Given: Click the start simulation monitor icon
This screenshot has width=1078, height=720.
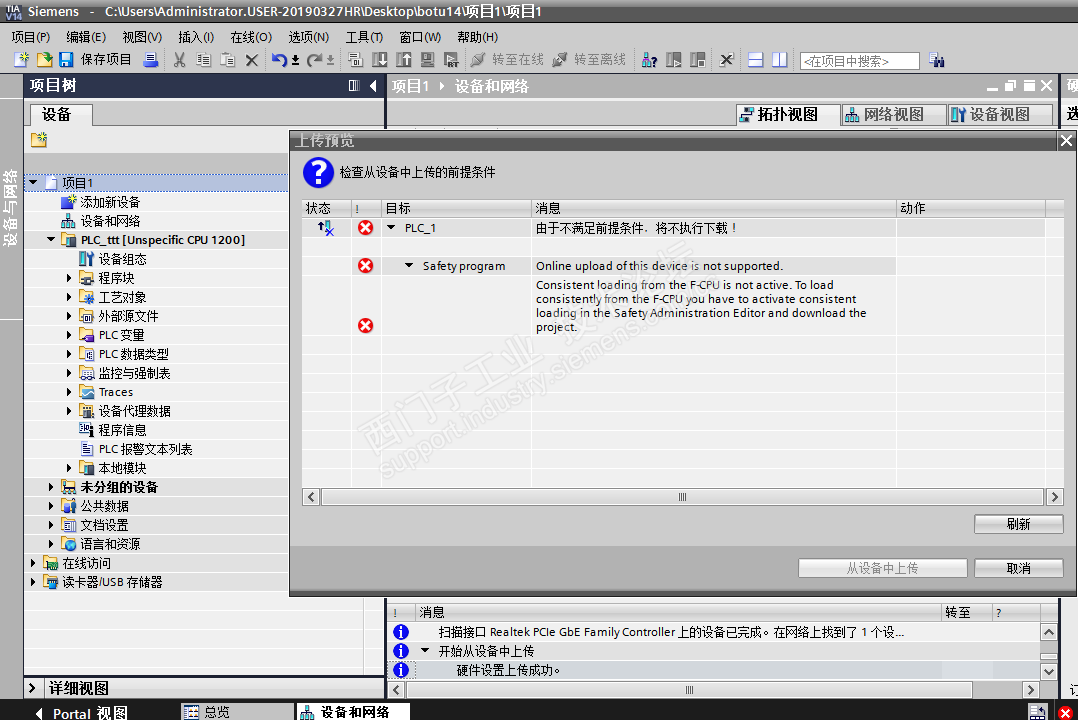Looking at the screenshot, I should (428, 60).
